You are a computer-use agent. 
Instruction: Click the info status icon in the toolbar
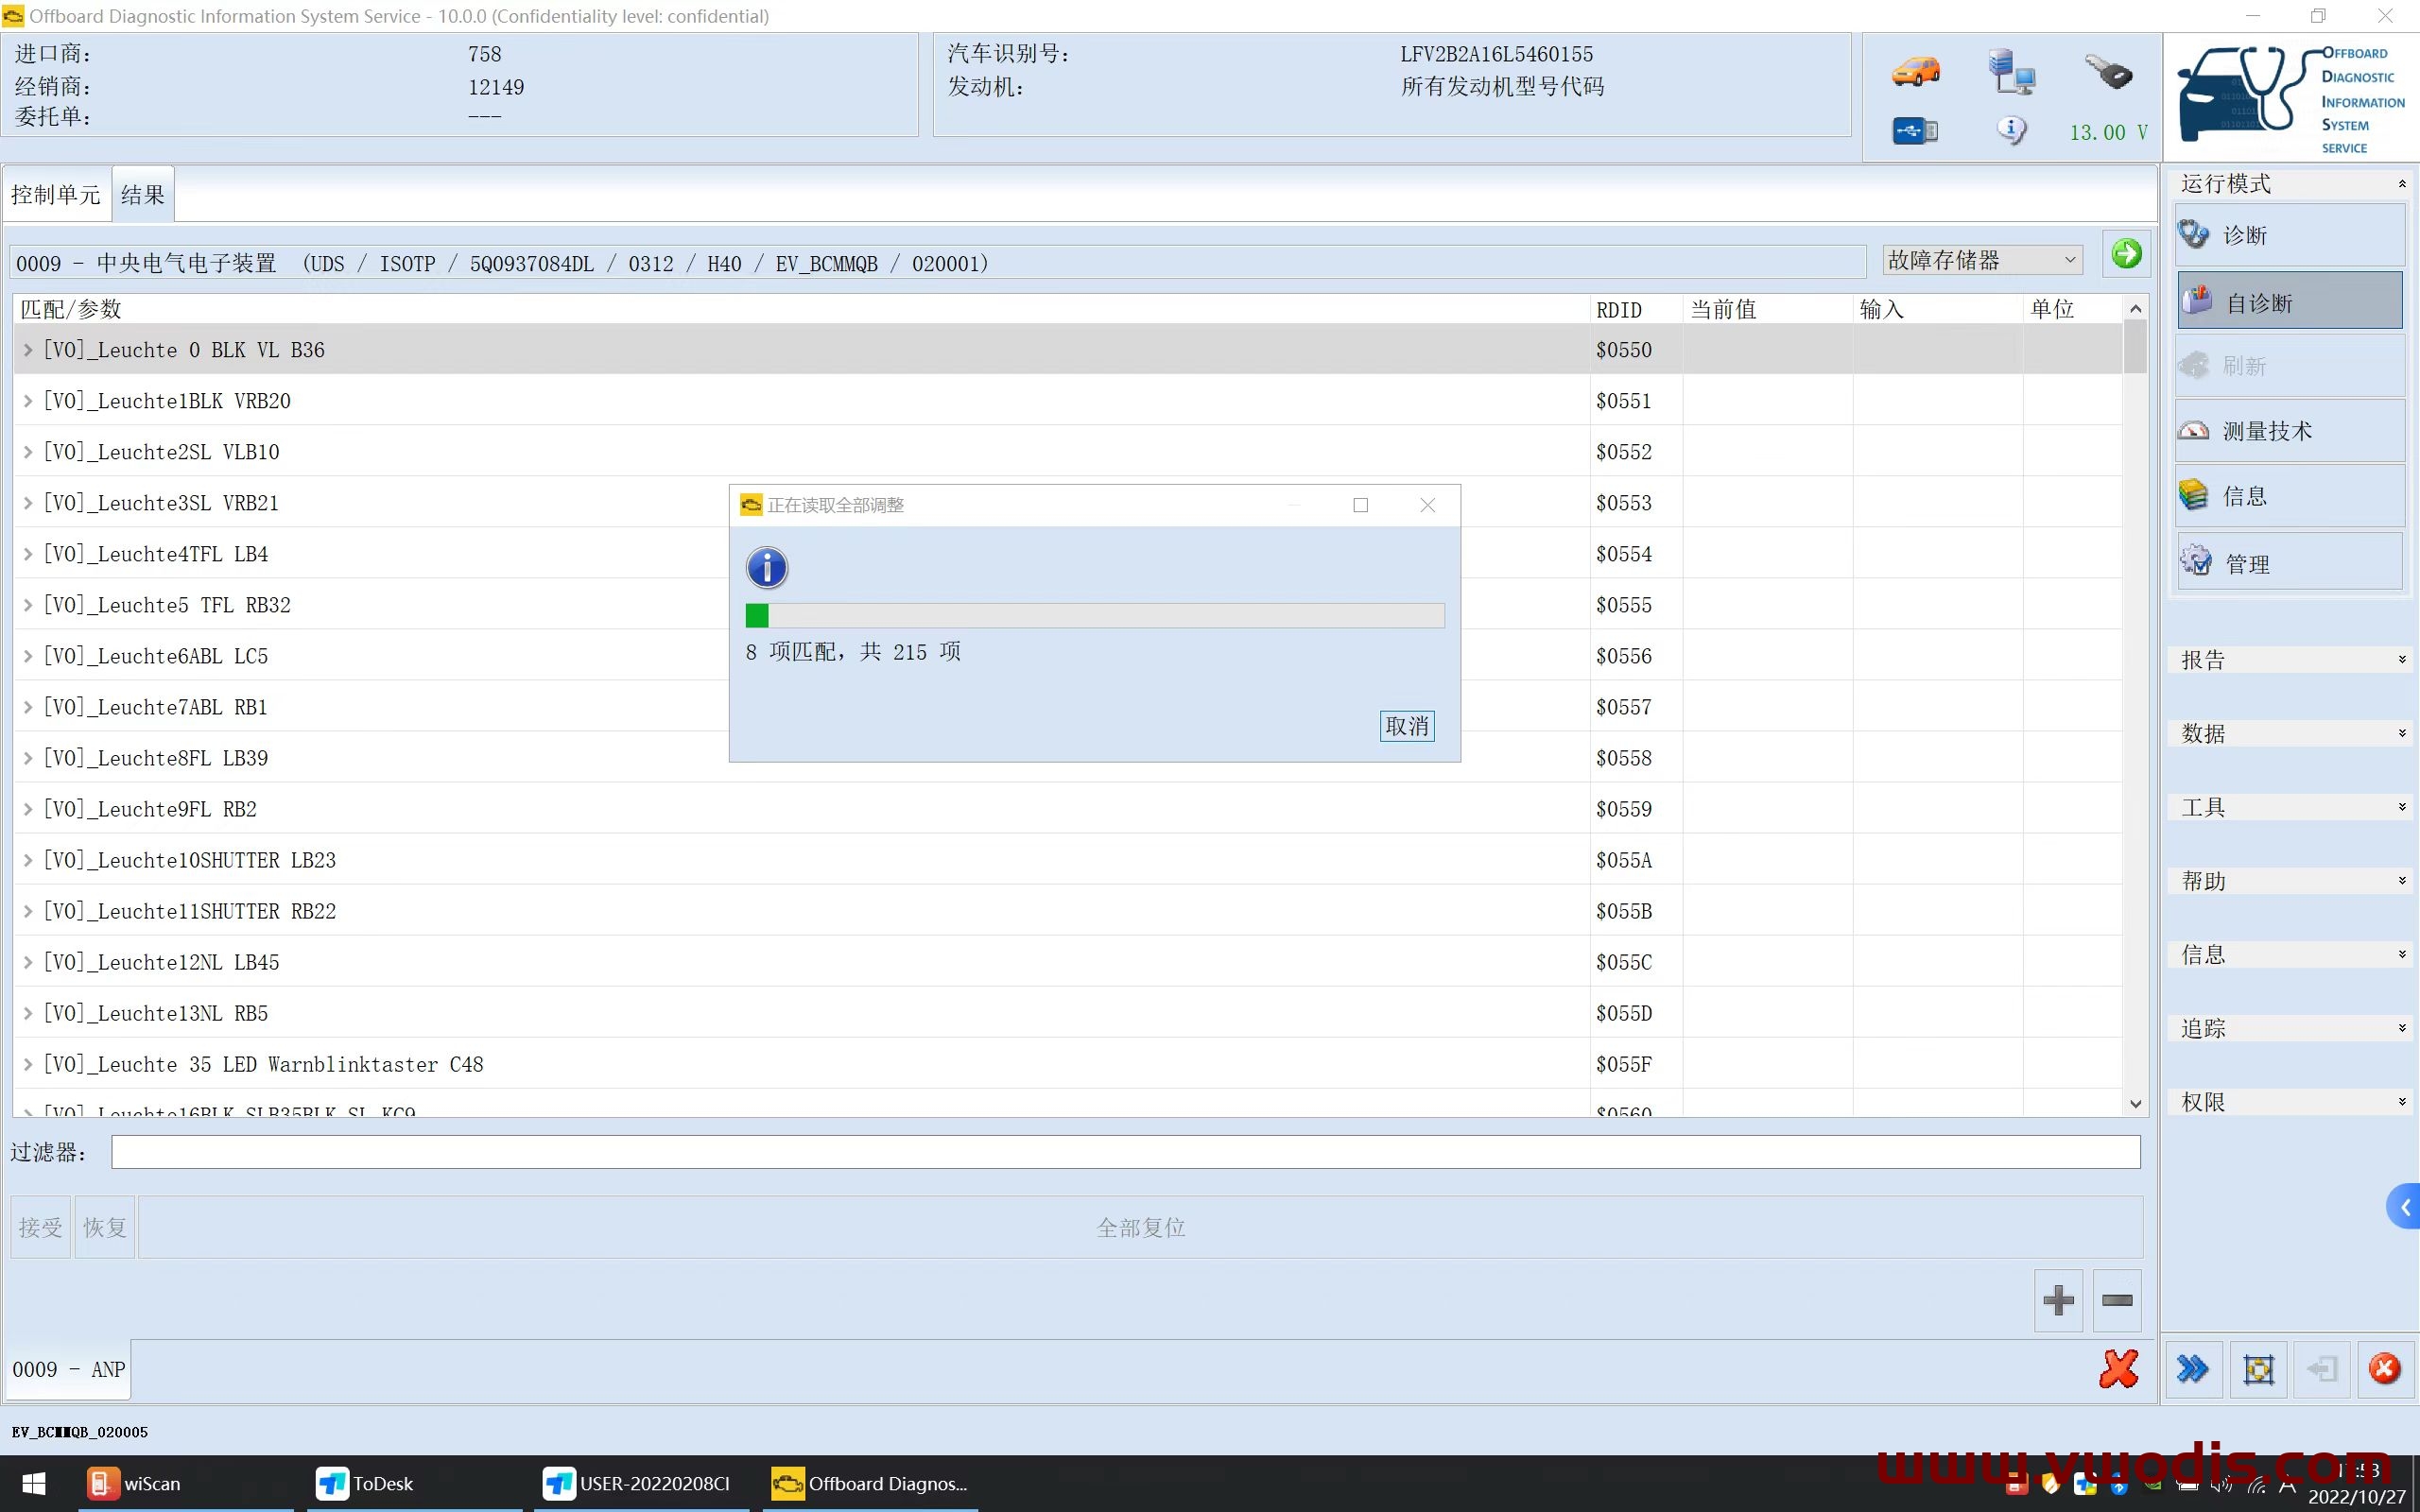(2012, 130)
